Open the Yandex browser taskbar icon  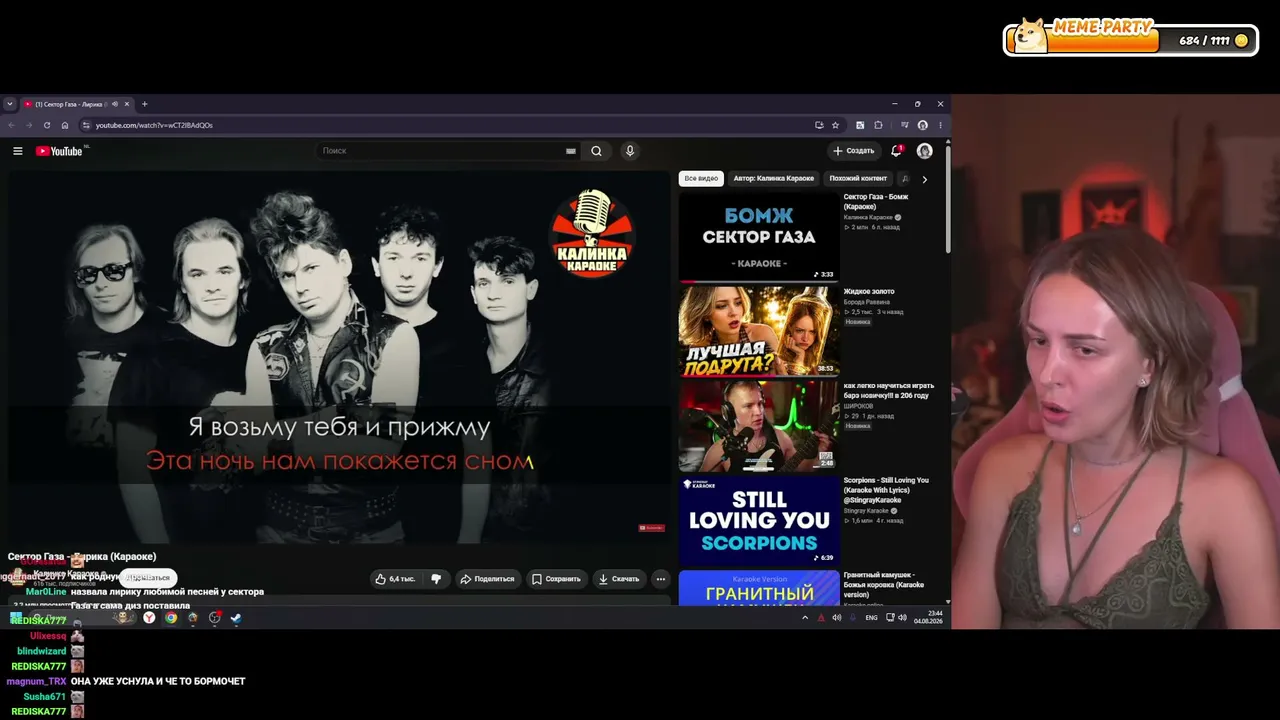(x=149, y=618)
